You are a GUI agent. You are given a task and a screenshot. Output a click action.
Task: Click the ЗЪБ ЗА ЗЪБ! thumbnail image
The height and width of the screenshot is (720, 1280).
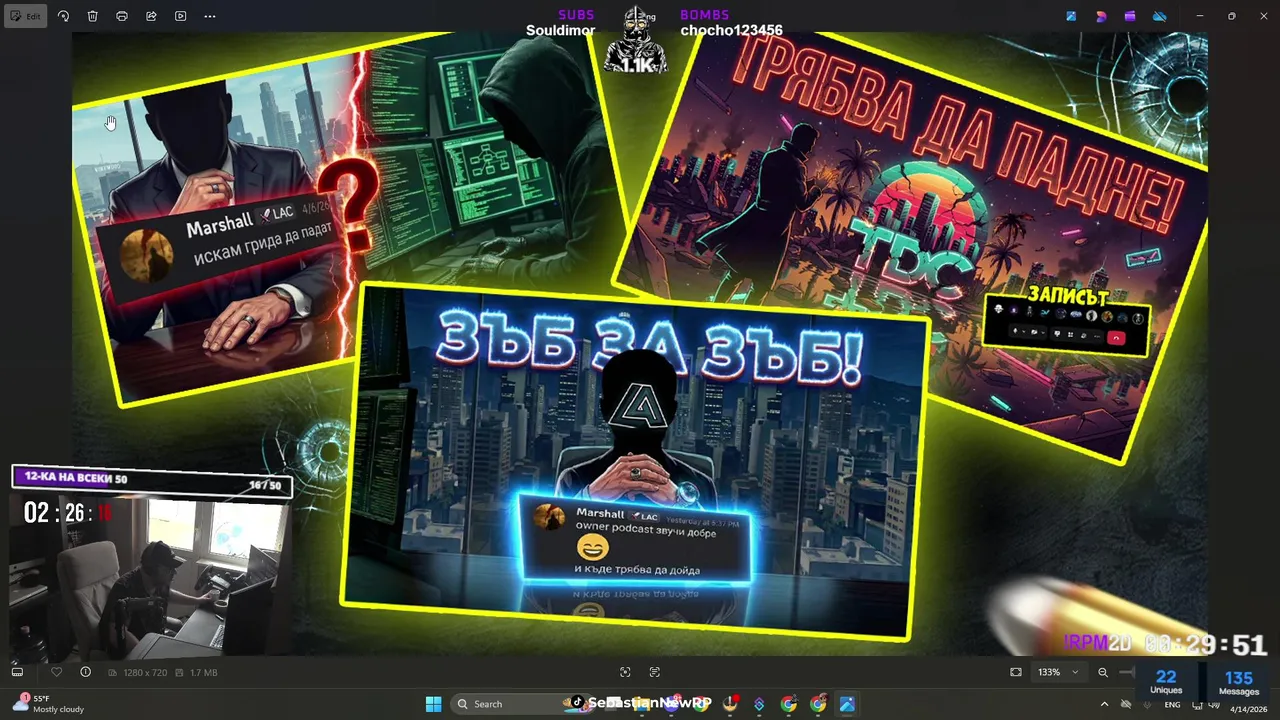(x=637, y=460)
